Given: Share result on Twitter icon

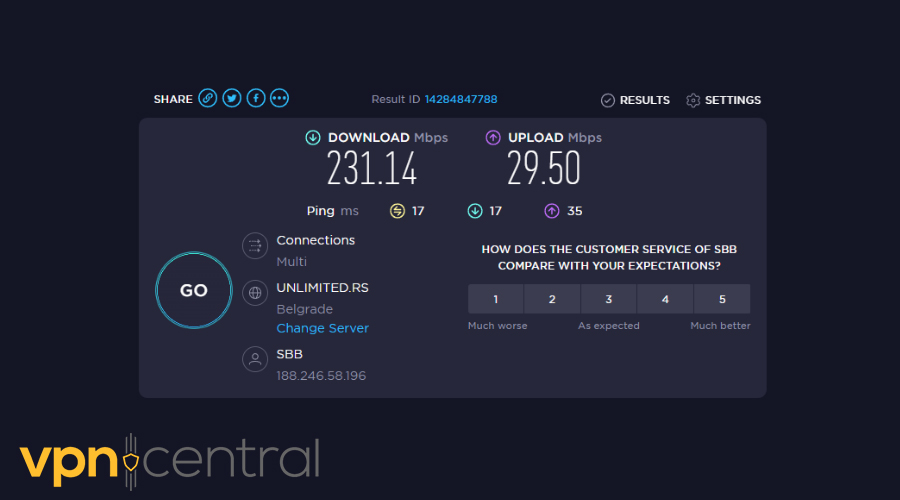Looking at the screenshot, I should [x=232, y=98].
